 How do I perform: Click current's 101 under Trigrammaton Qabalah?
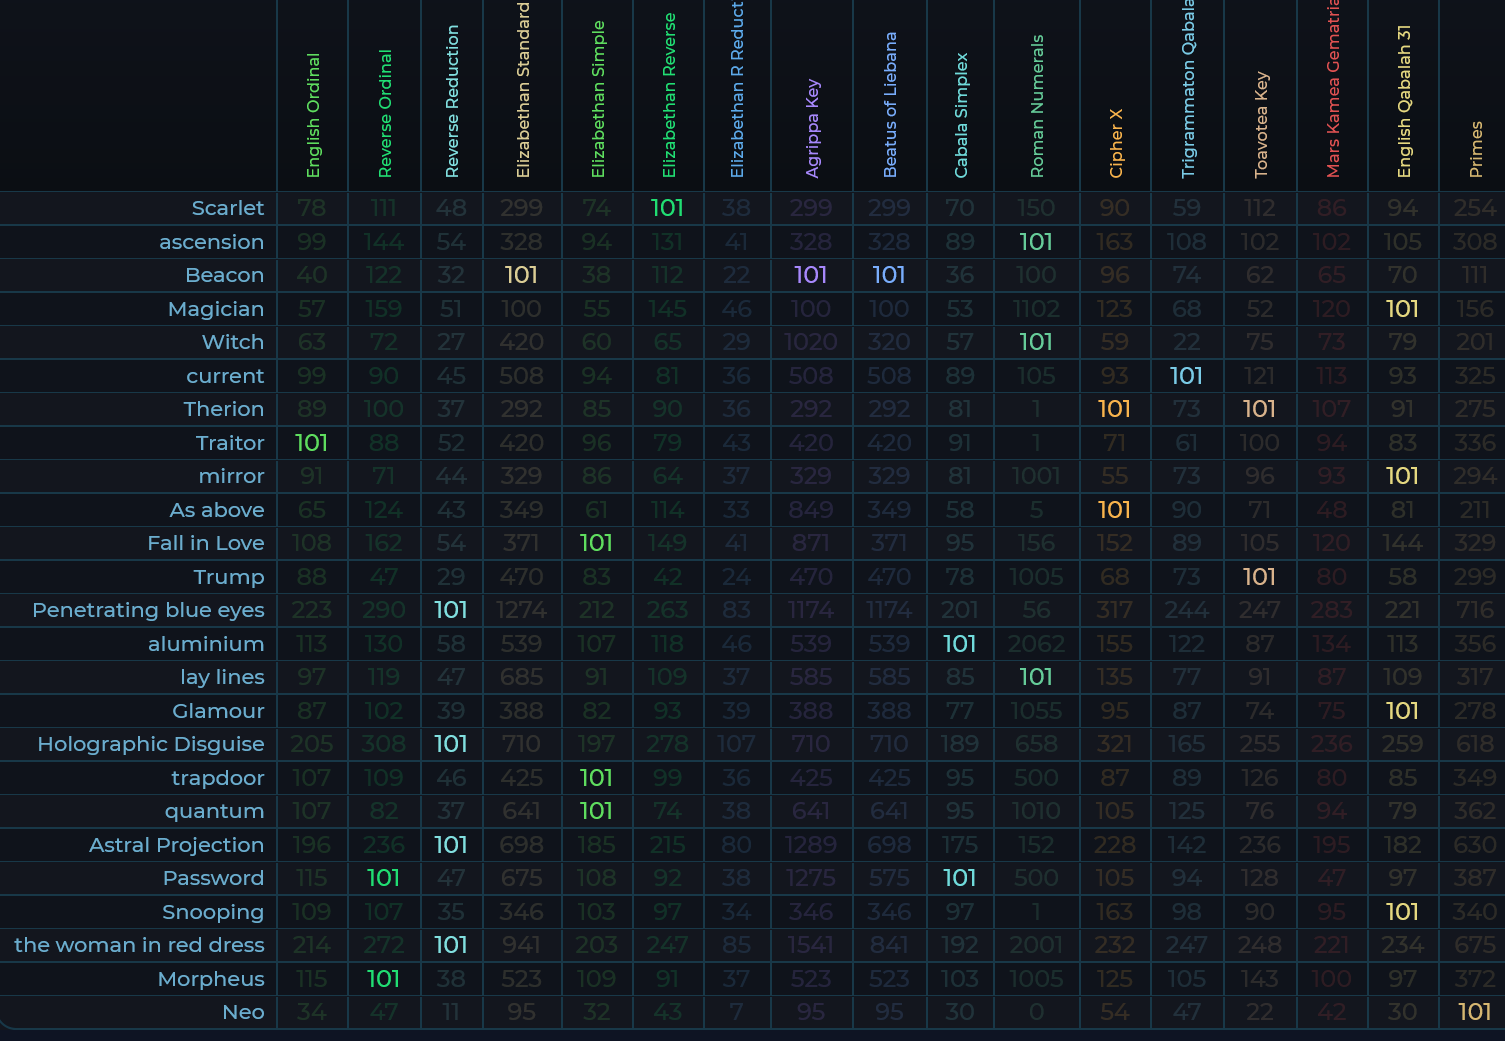pyautogui.click(x=1186, y=376)
